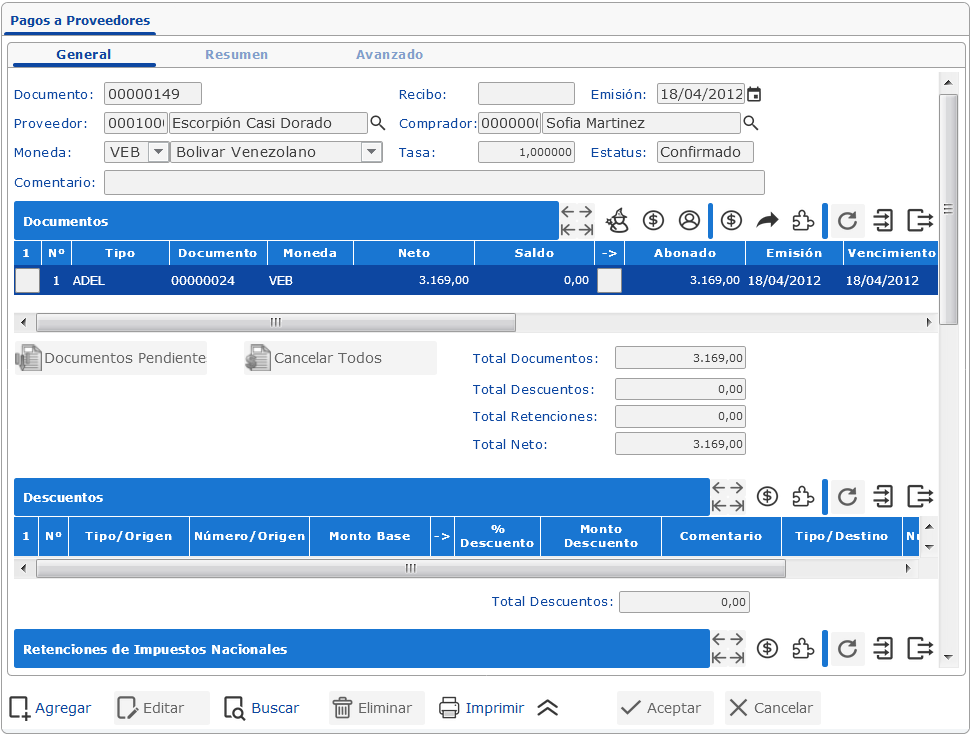This screenshot has width=974, height=734.
Task: Open the Avanzado tab
Action: 389,55
